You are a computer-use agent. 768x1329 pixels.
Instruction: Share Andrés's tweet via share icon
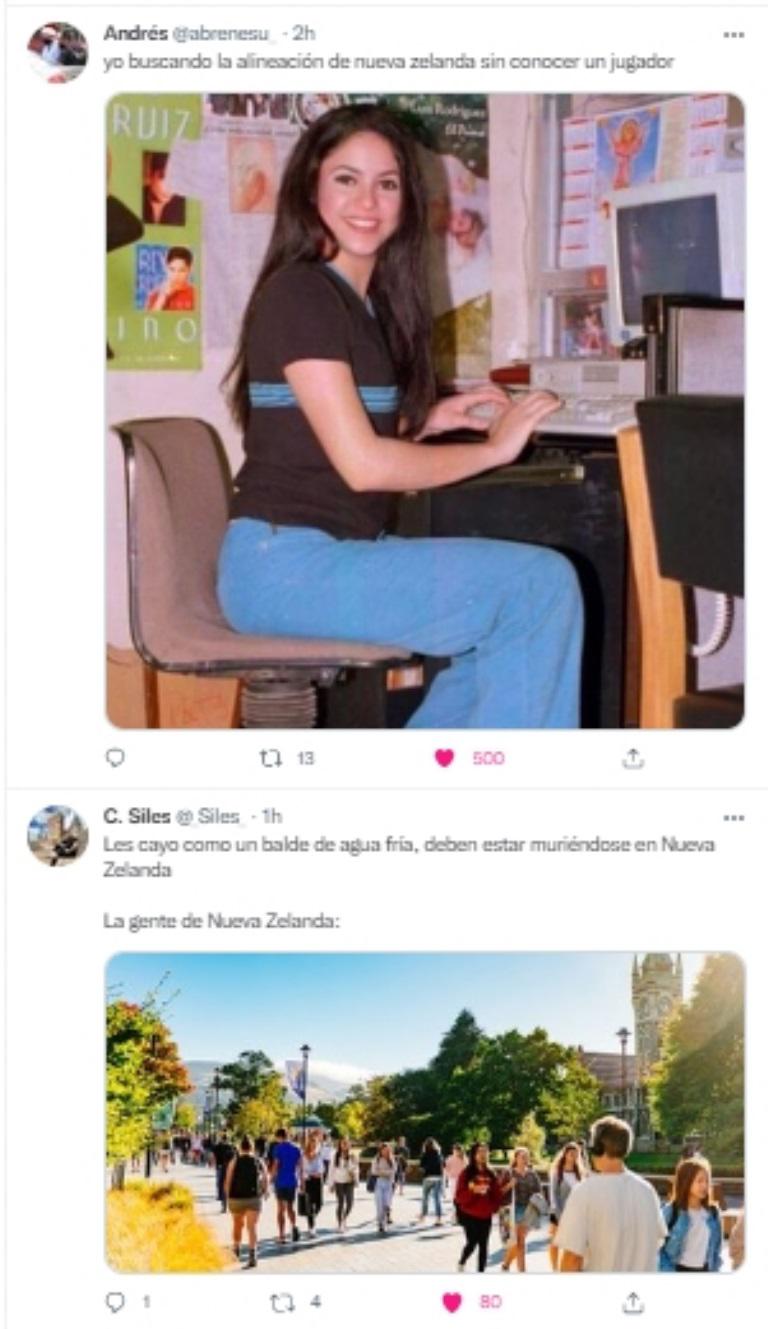coord(632,758)
